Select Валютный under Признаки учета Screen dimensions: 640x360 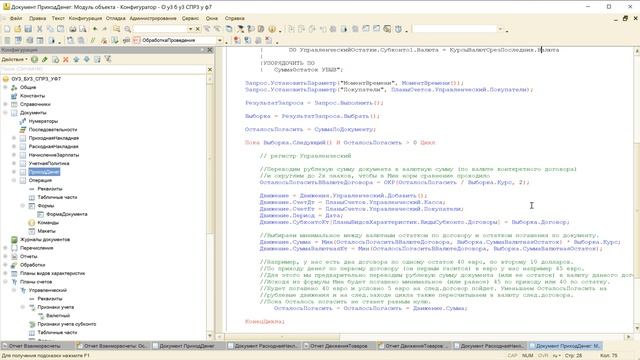[x=58, y=316]
